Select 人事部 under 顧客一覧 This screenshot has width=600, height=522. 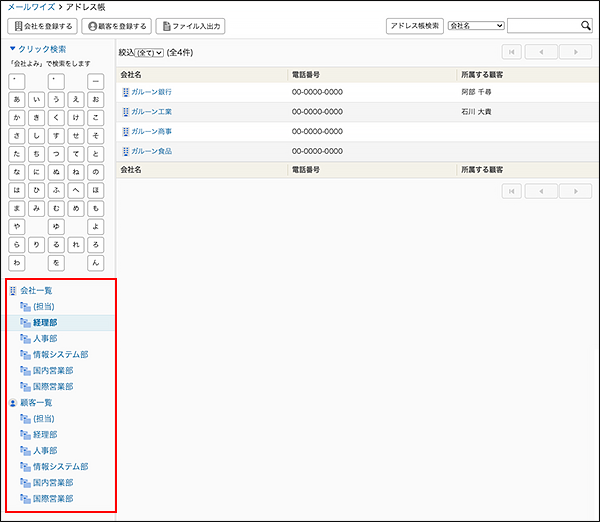coord(45,451)
